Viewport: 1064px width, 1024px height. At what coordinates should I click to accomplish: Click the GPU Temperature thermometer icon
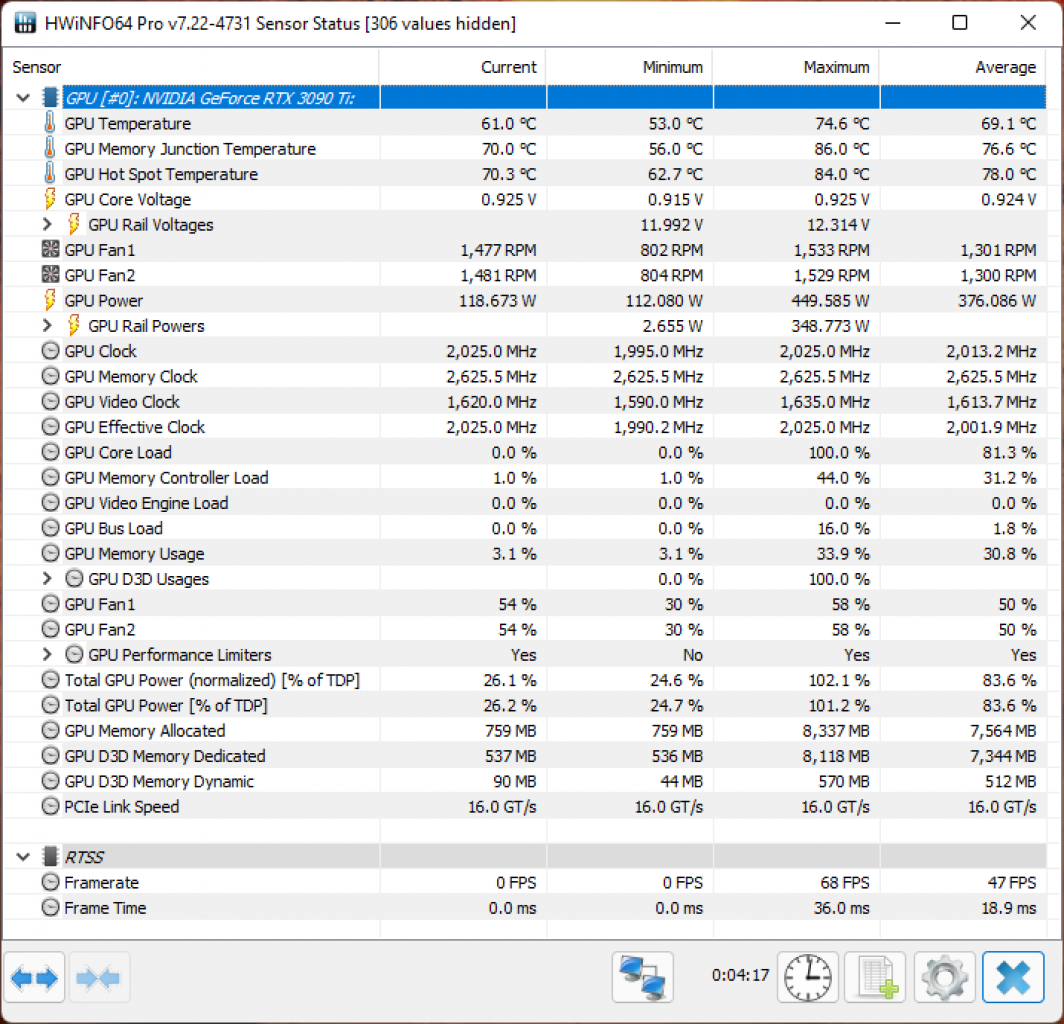pos(50,123)
